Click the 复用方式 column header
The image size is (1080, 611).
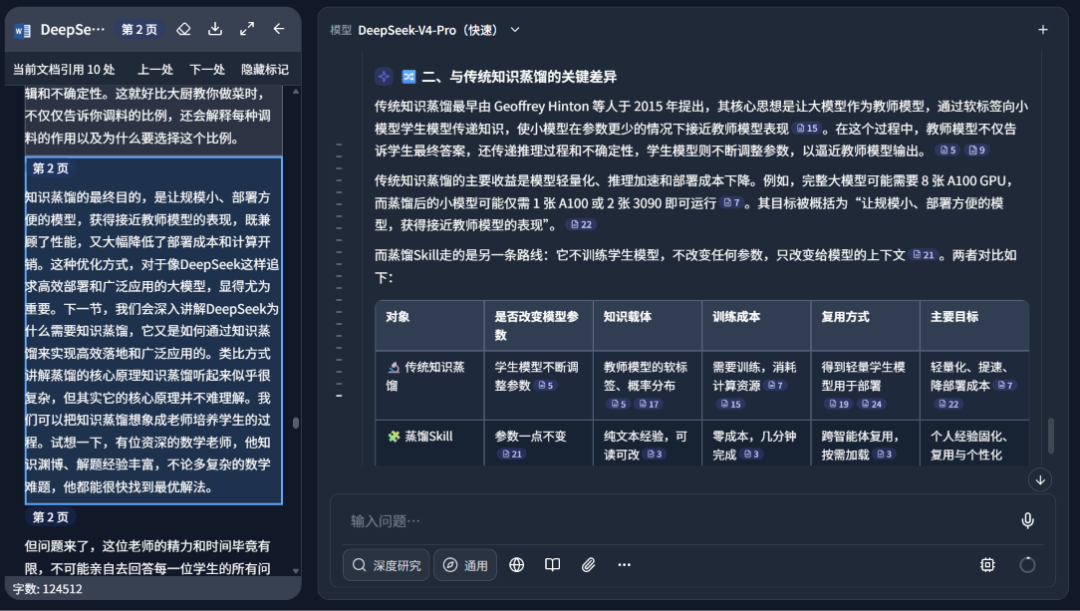(845, 317)
